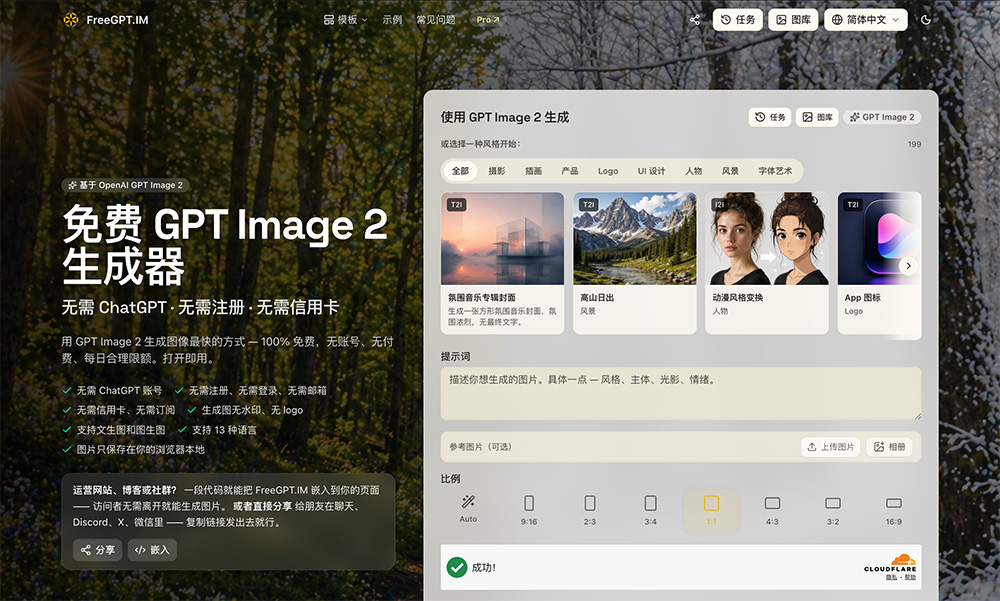Select the 字体艺术 style tab
1000x601 pixels.
775,171
